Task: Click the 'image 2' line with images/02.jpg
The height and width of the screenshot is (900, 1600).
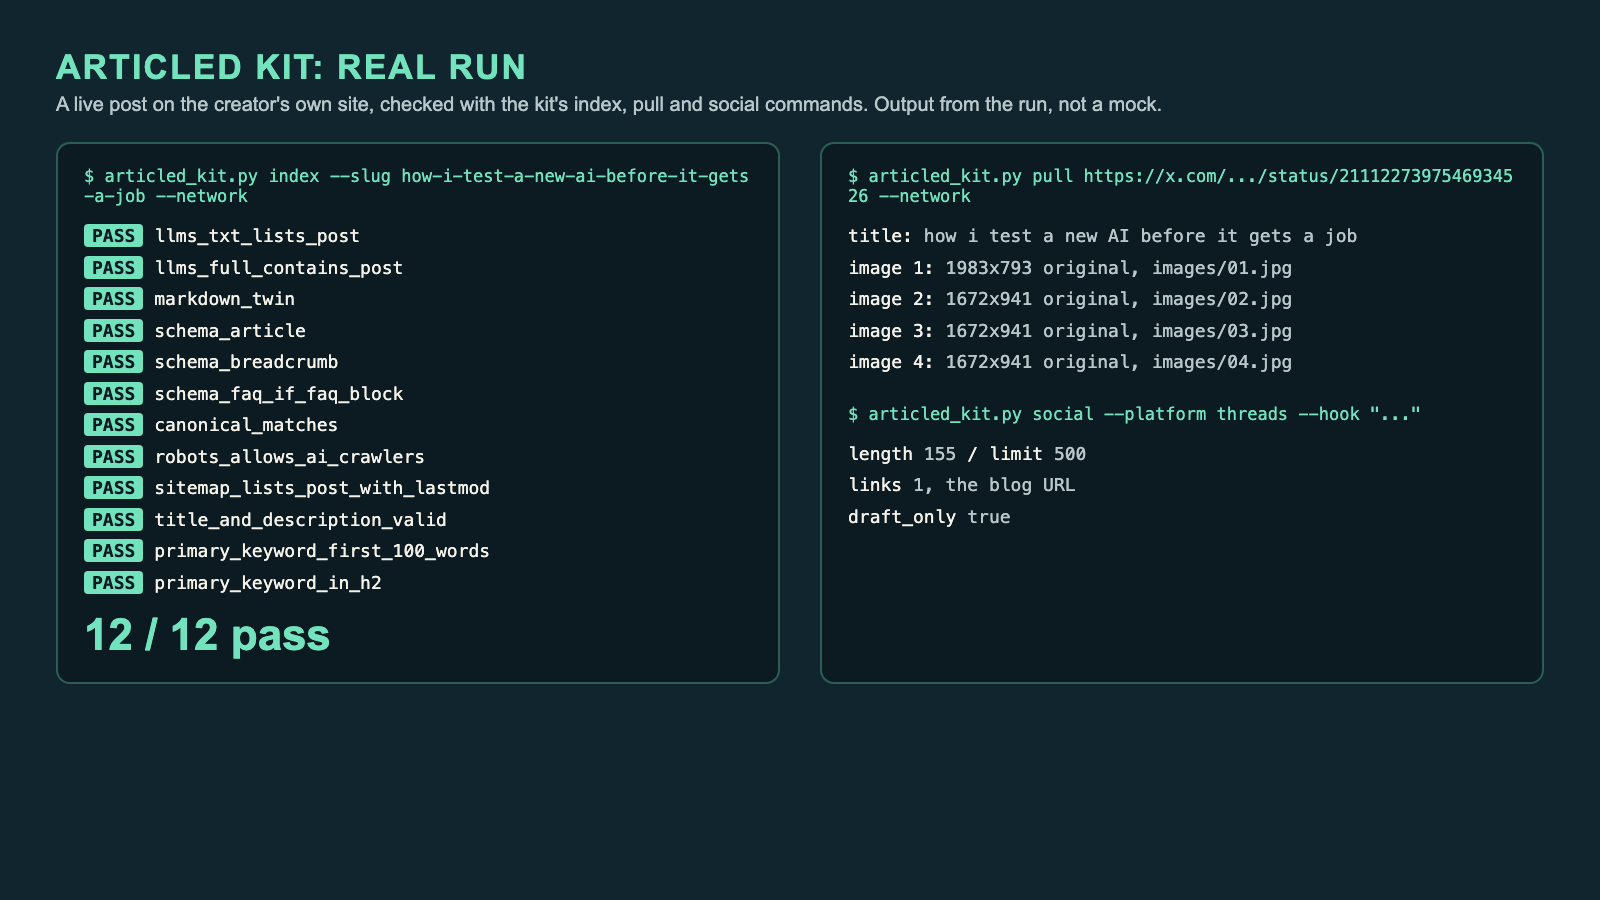Action: pyautogui.click(x=1070, y=299)
